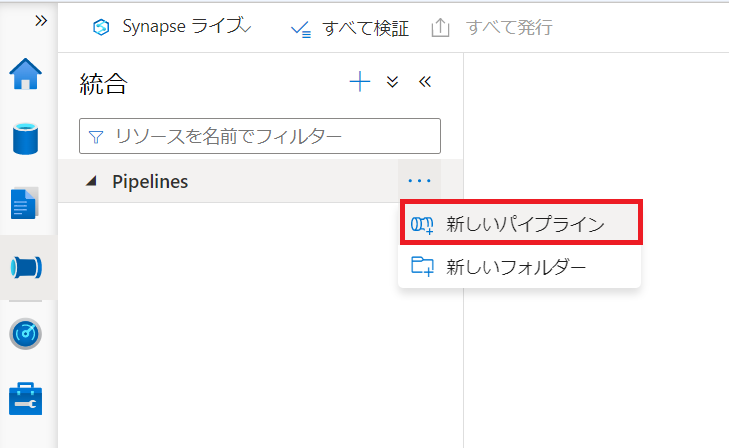Collapse the Pipelines tree triangle
729x448 pixels.
point(92,181)
